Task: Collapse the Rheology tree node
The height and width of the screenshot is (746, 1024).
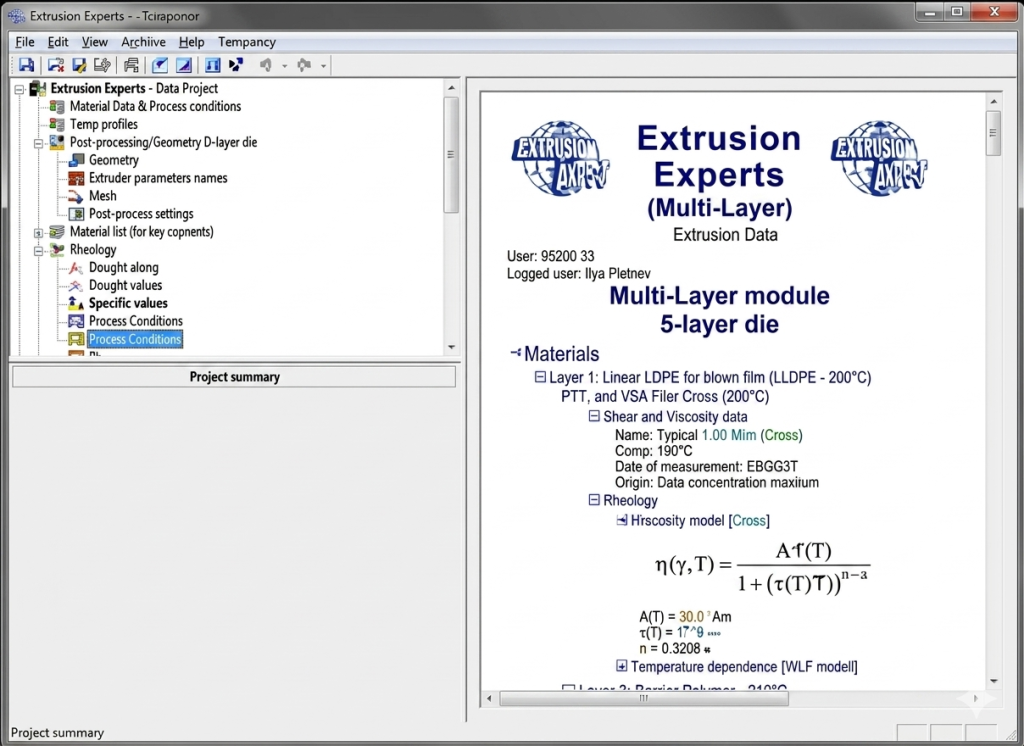Action: 39,250
